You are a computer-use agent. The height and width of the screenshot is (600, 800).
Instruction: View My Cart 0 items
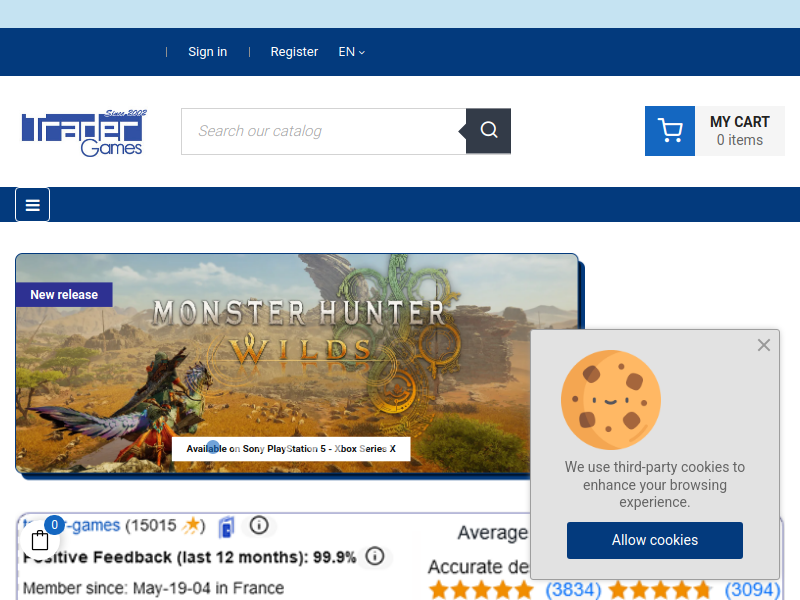click(x=739, y=131)
